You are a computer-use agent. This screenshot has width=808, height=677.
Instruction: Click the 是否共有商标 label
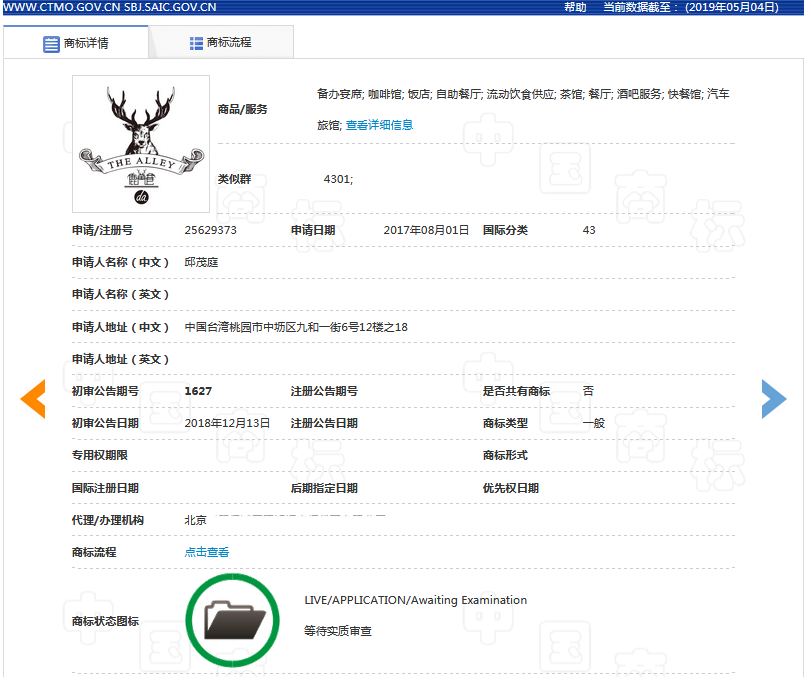click(516, 391)
